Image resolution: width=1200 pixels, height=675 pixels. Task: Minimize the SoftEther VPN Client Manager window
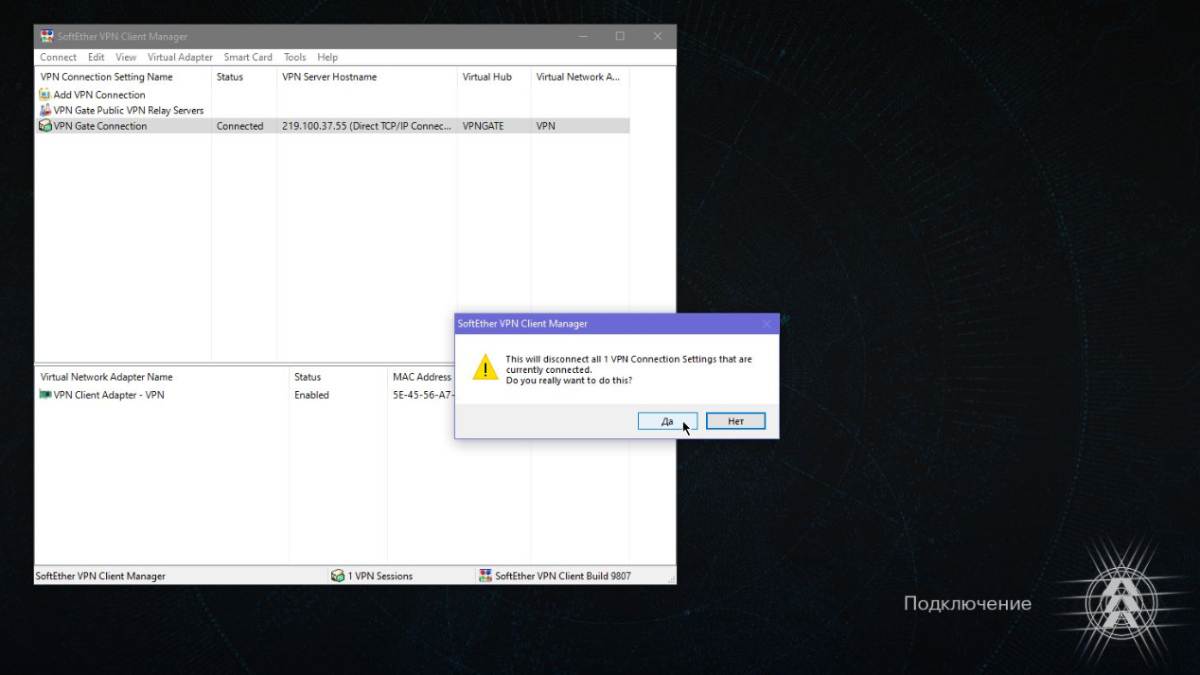point(582,36)
